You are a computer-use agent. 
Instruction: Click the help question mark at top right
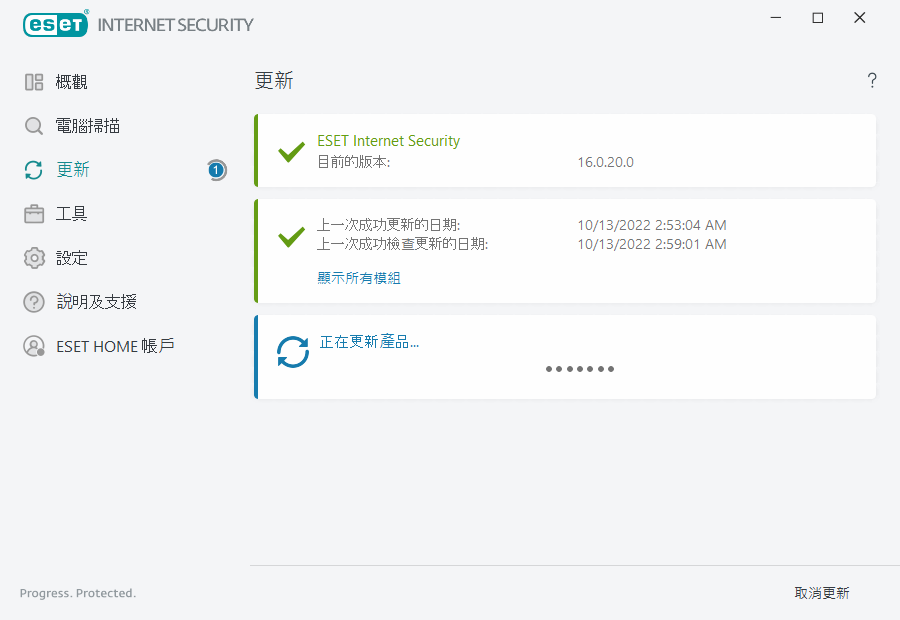coord(872,81)
